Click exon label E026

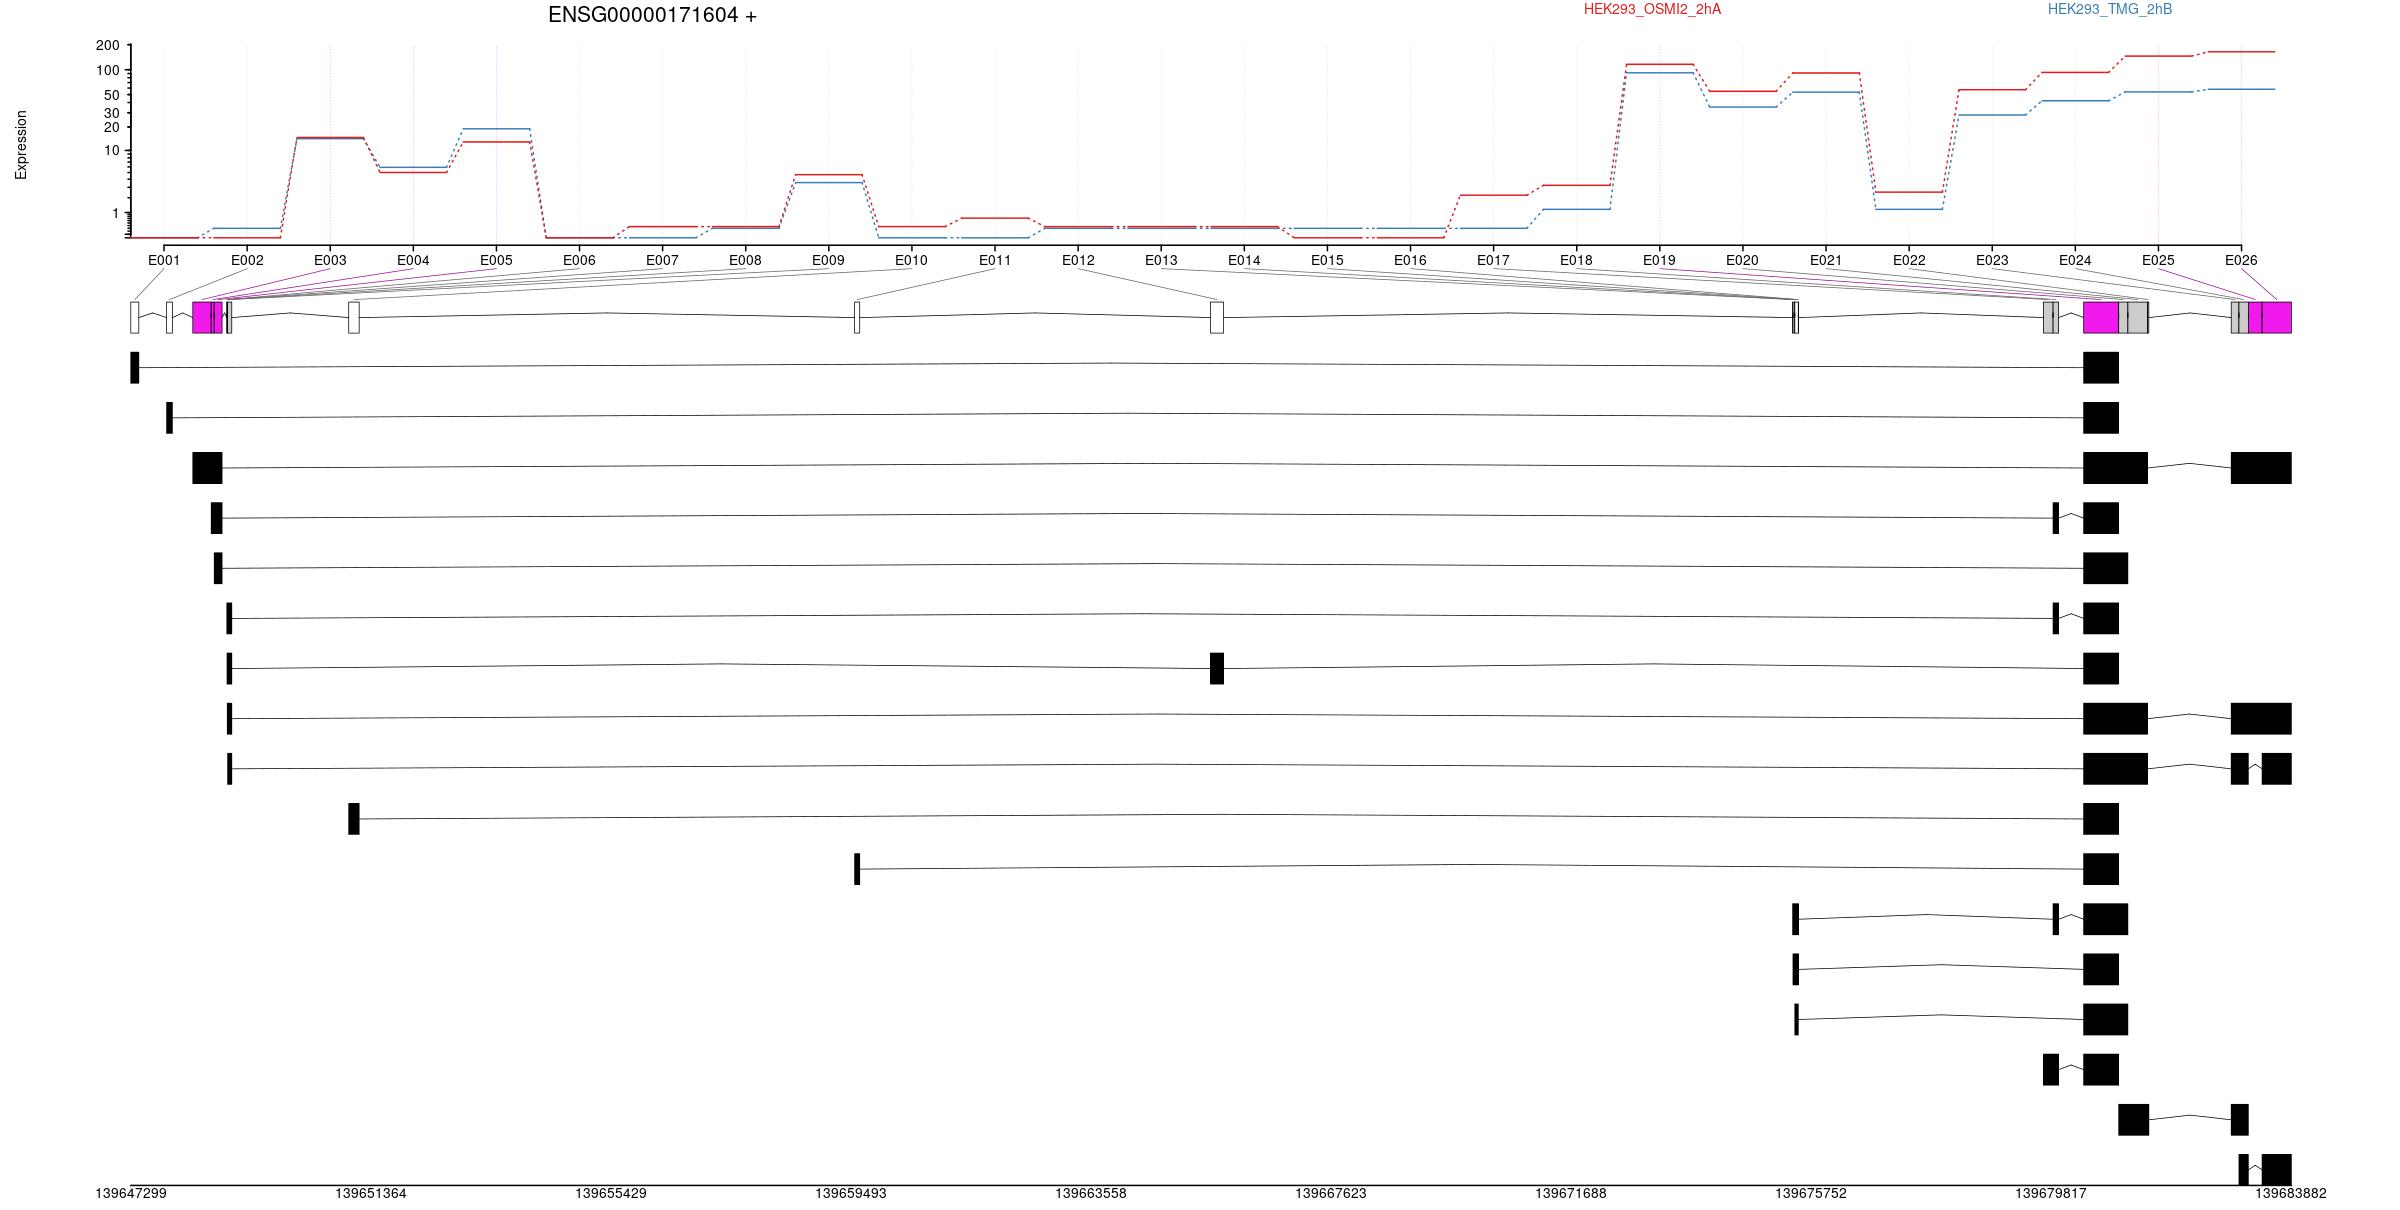(x=2241, y=260)
